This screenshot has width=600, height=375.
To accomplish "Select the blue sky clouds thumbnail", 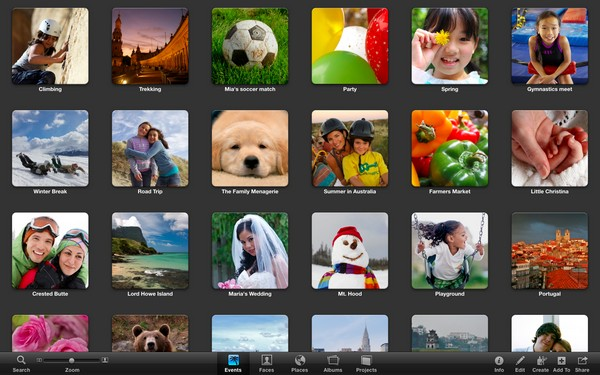I will pos(250,333).
